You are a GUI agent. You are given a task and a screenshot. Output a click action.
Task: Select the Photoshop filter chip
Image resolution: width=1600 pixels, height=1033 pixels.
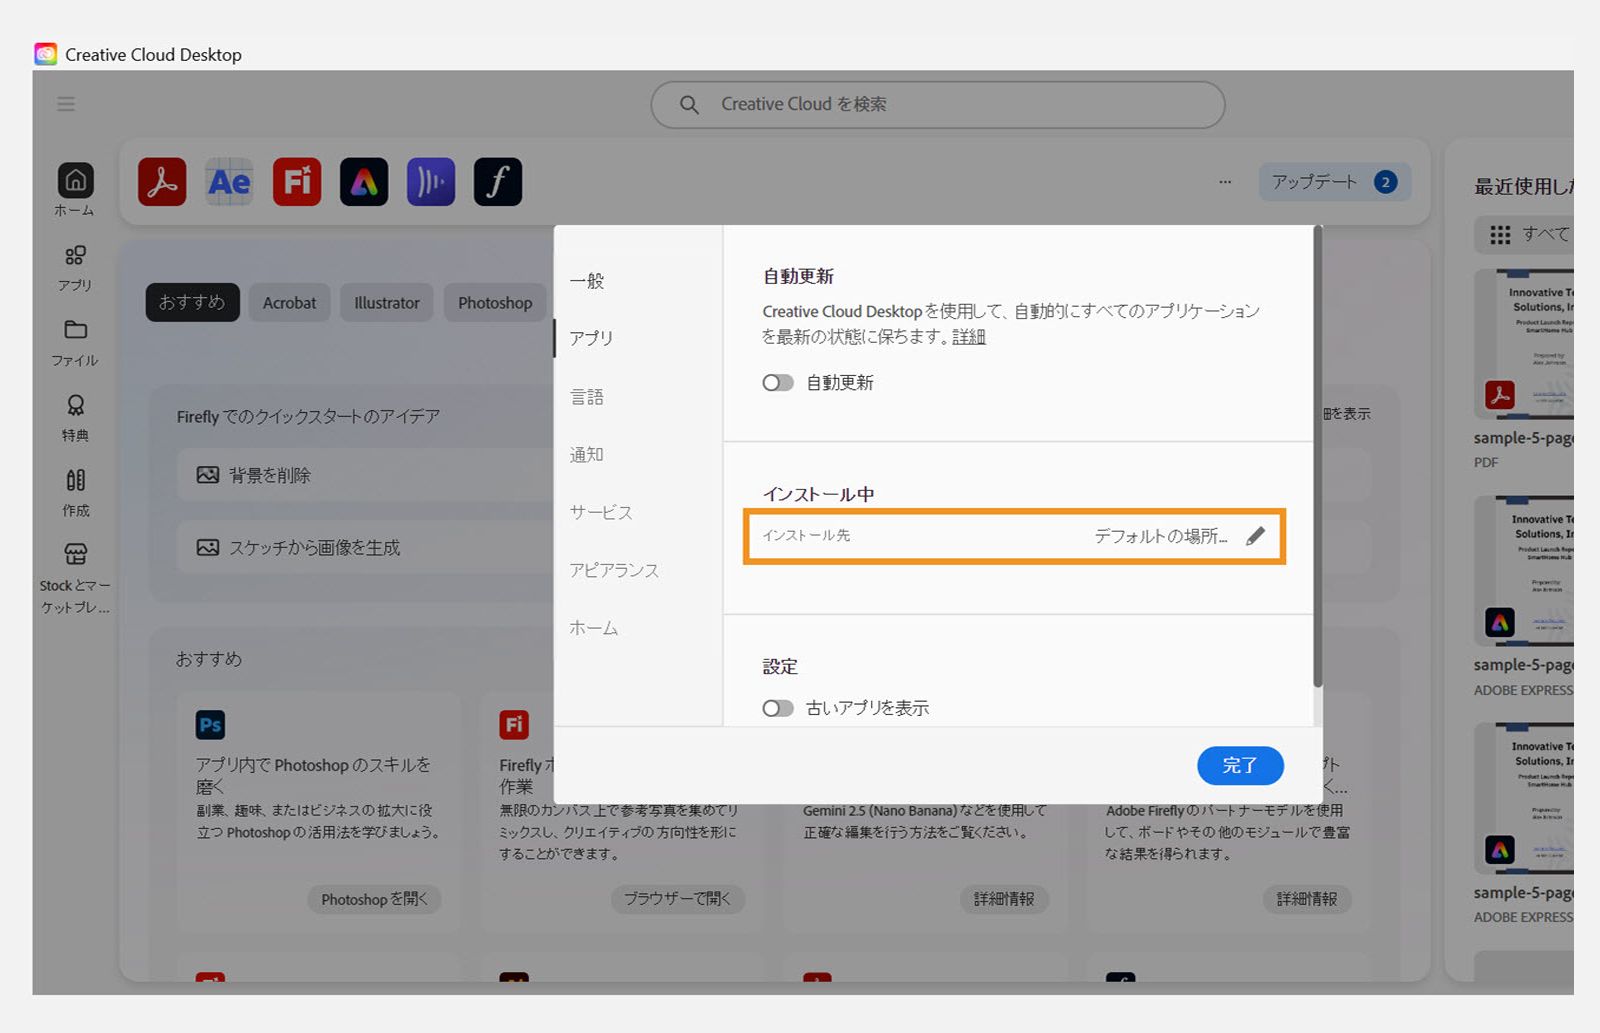click(495, 302)
